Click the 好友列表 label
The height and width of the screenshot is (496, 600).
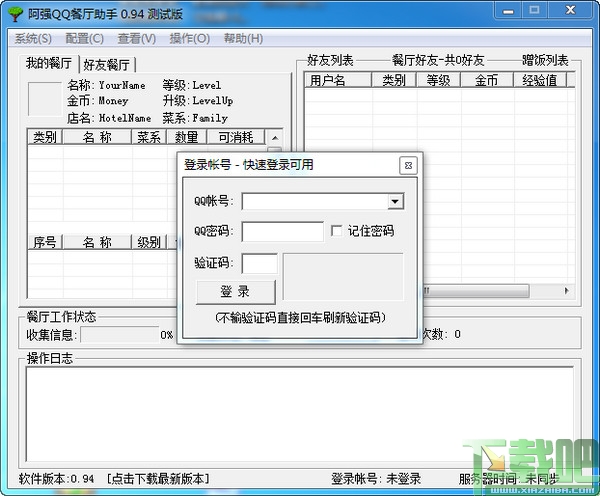[330, 60]
